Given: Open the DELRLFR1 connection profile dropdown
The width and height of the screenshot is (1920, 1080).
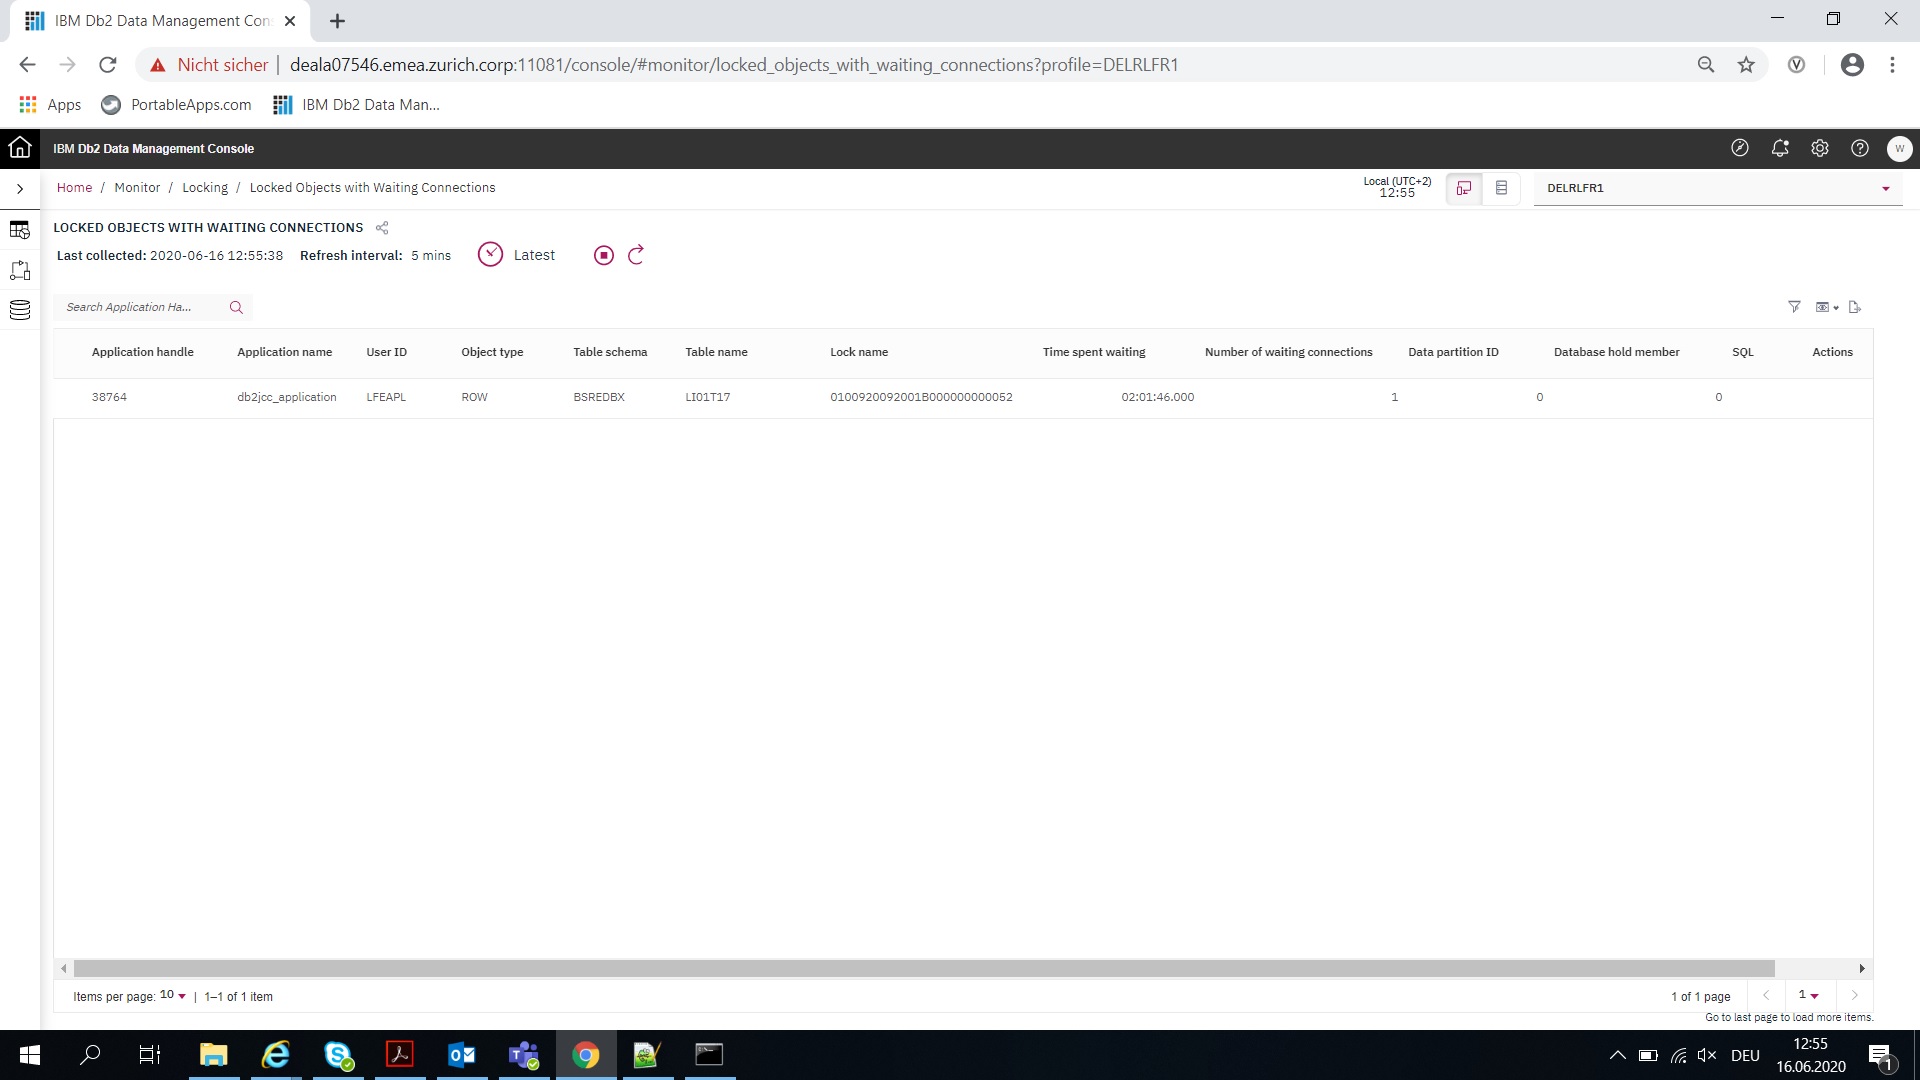Looking at the screenshot, I should [x=1717, y=188].
